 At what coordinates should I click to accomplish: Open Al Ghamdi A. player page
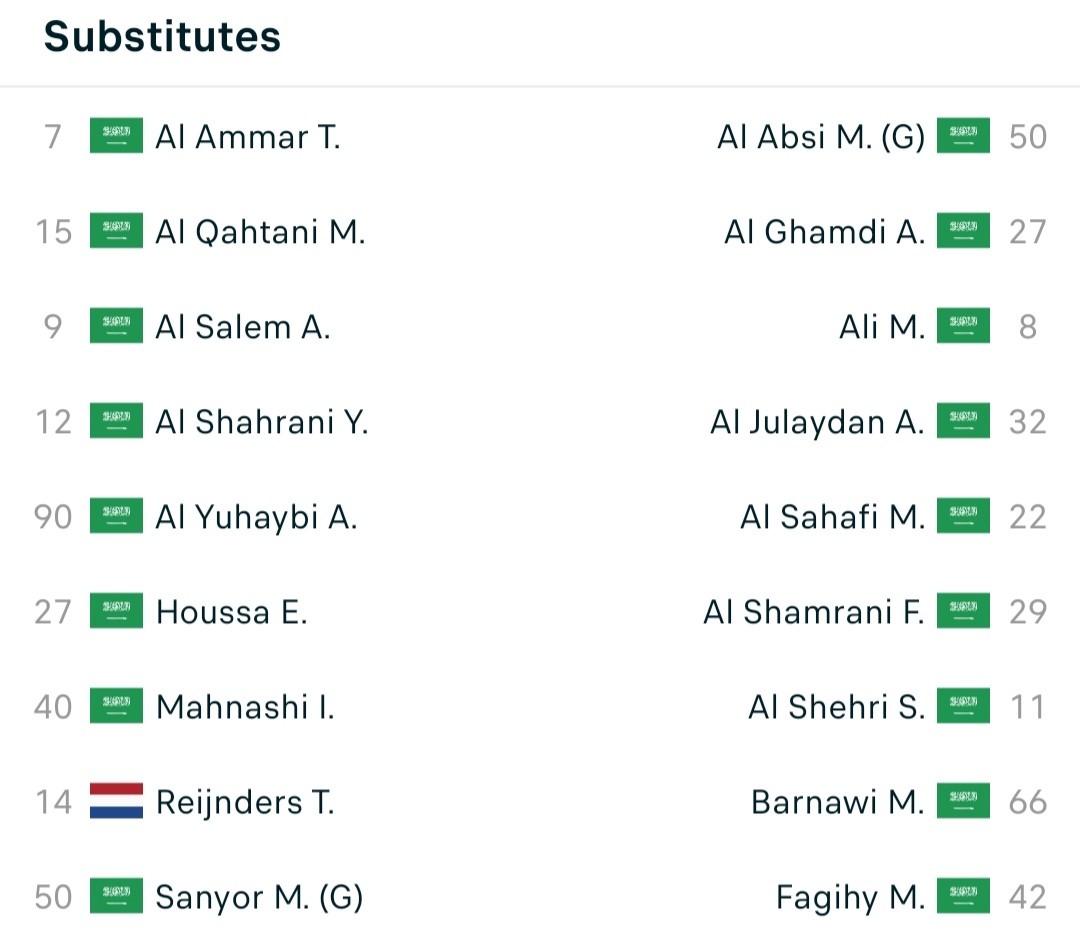(x=824, y=231)
